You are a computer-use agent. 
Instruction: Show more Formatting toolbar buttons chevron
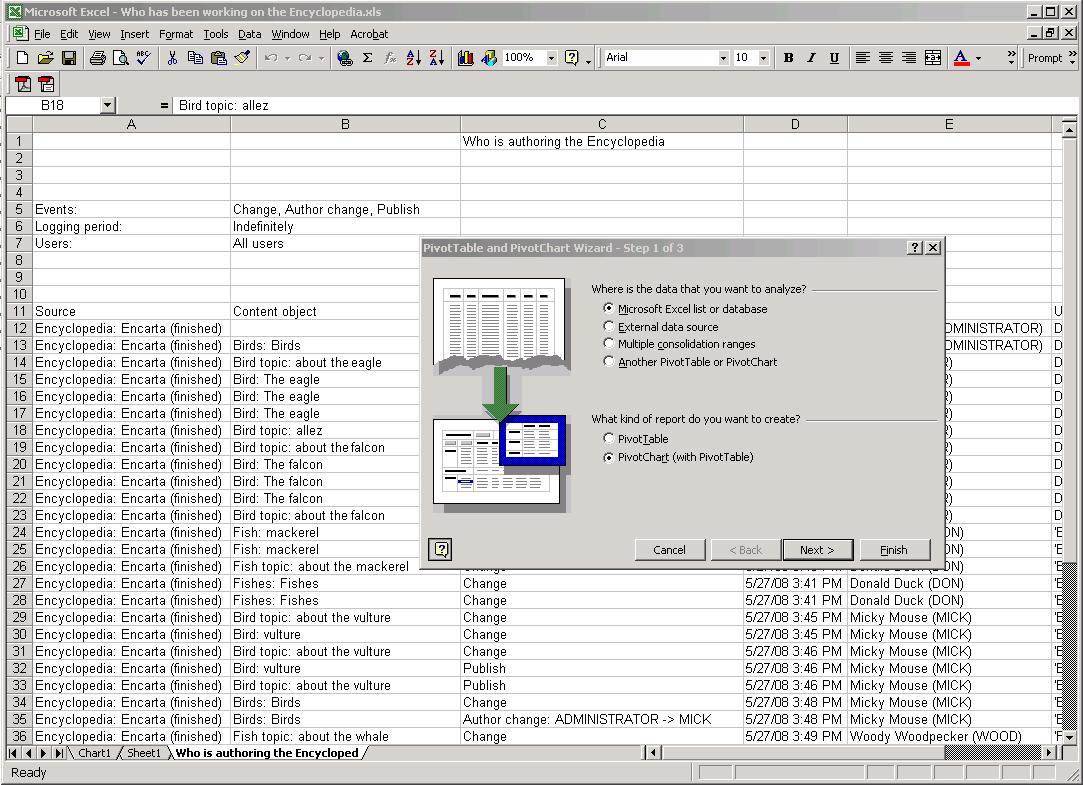pos(1011,58)
